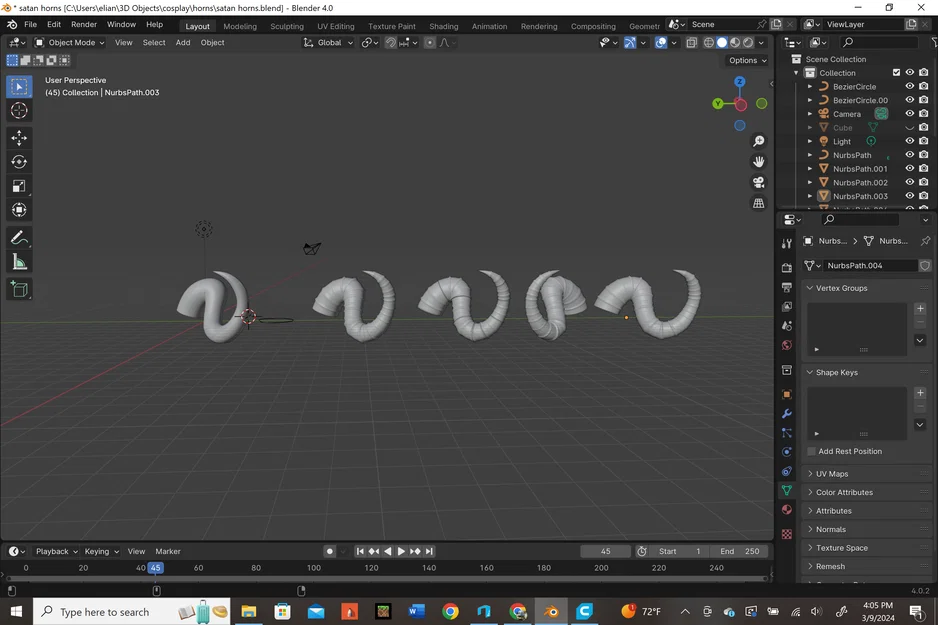
Task: Switch orthographic/perspective grid icon
Action: (x=759, y=203)
